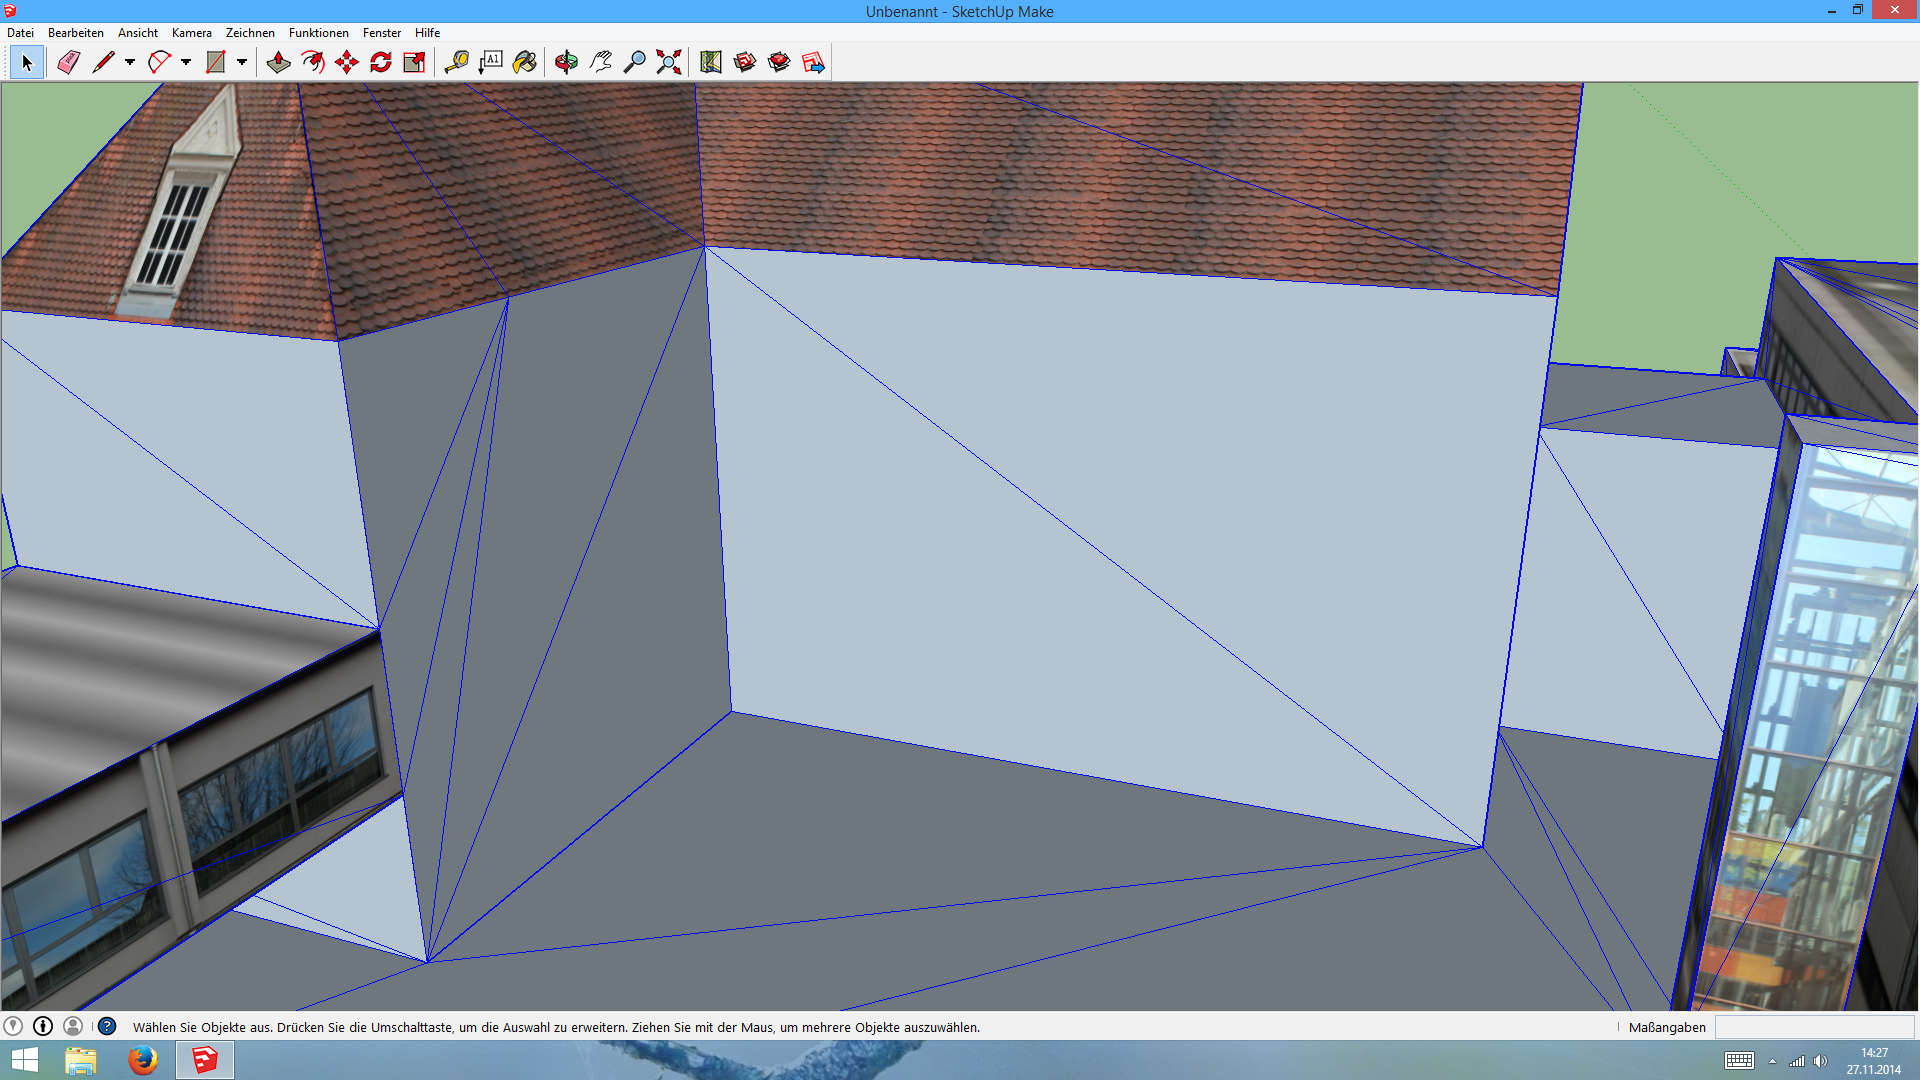Viewport: 1920px width, 1080px height.
Task: Expand the arc tool dropdown arrow
Action: (186, 62)
